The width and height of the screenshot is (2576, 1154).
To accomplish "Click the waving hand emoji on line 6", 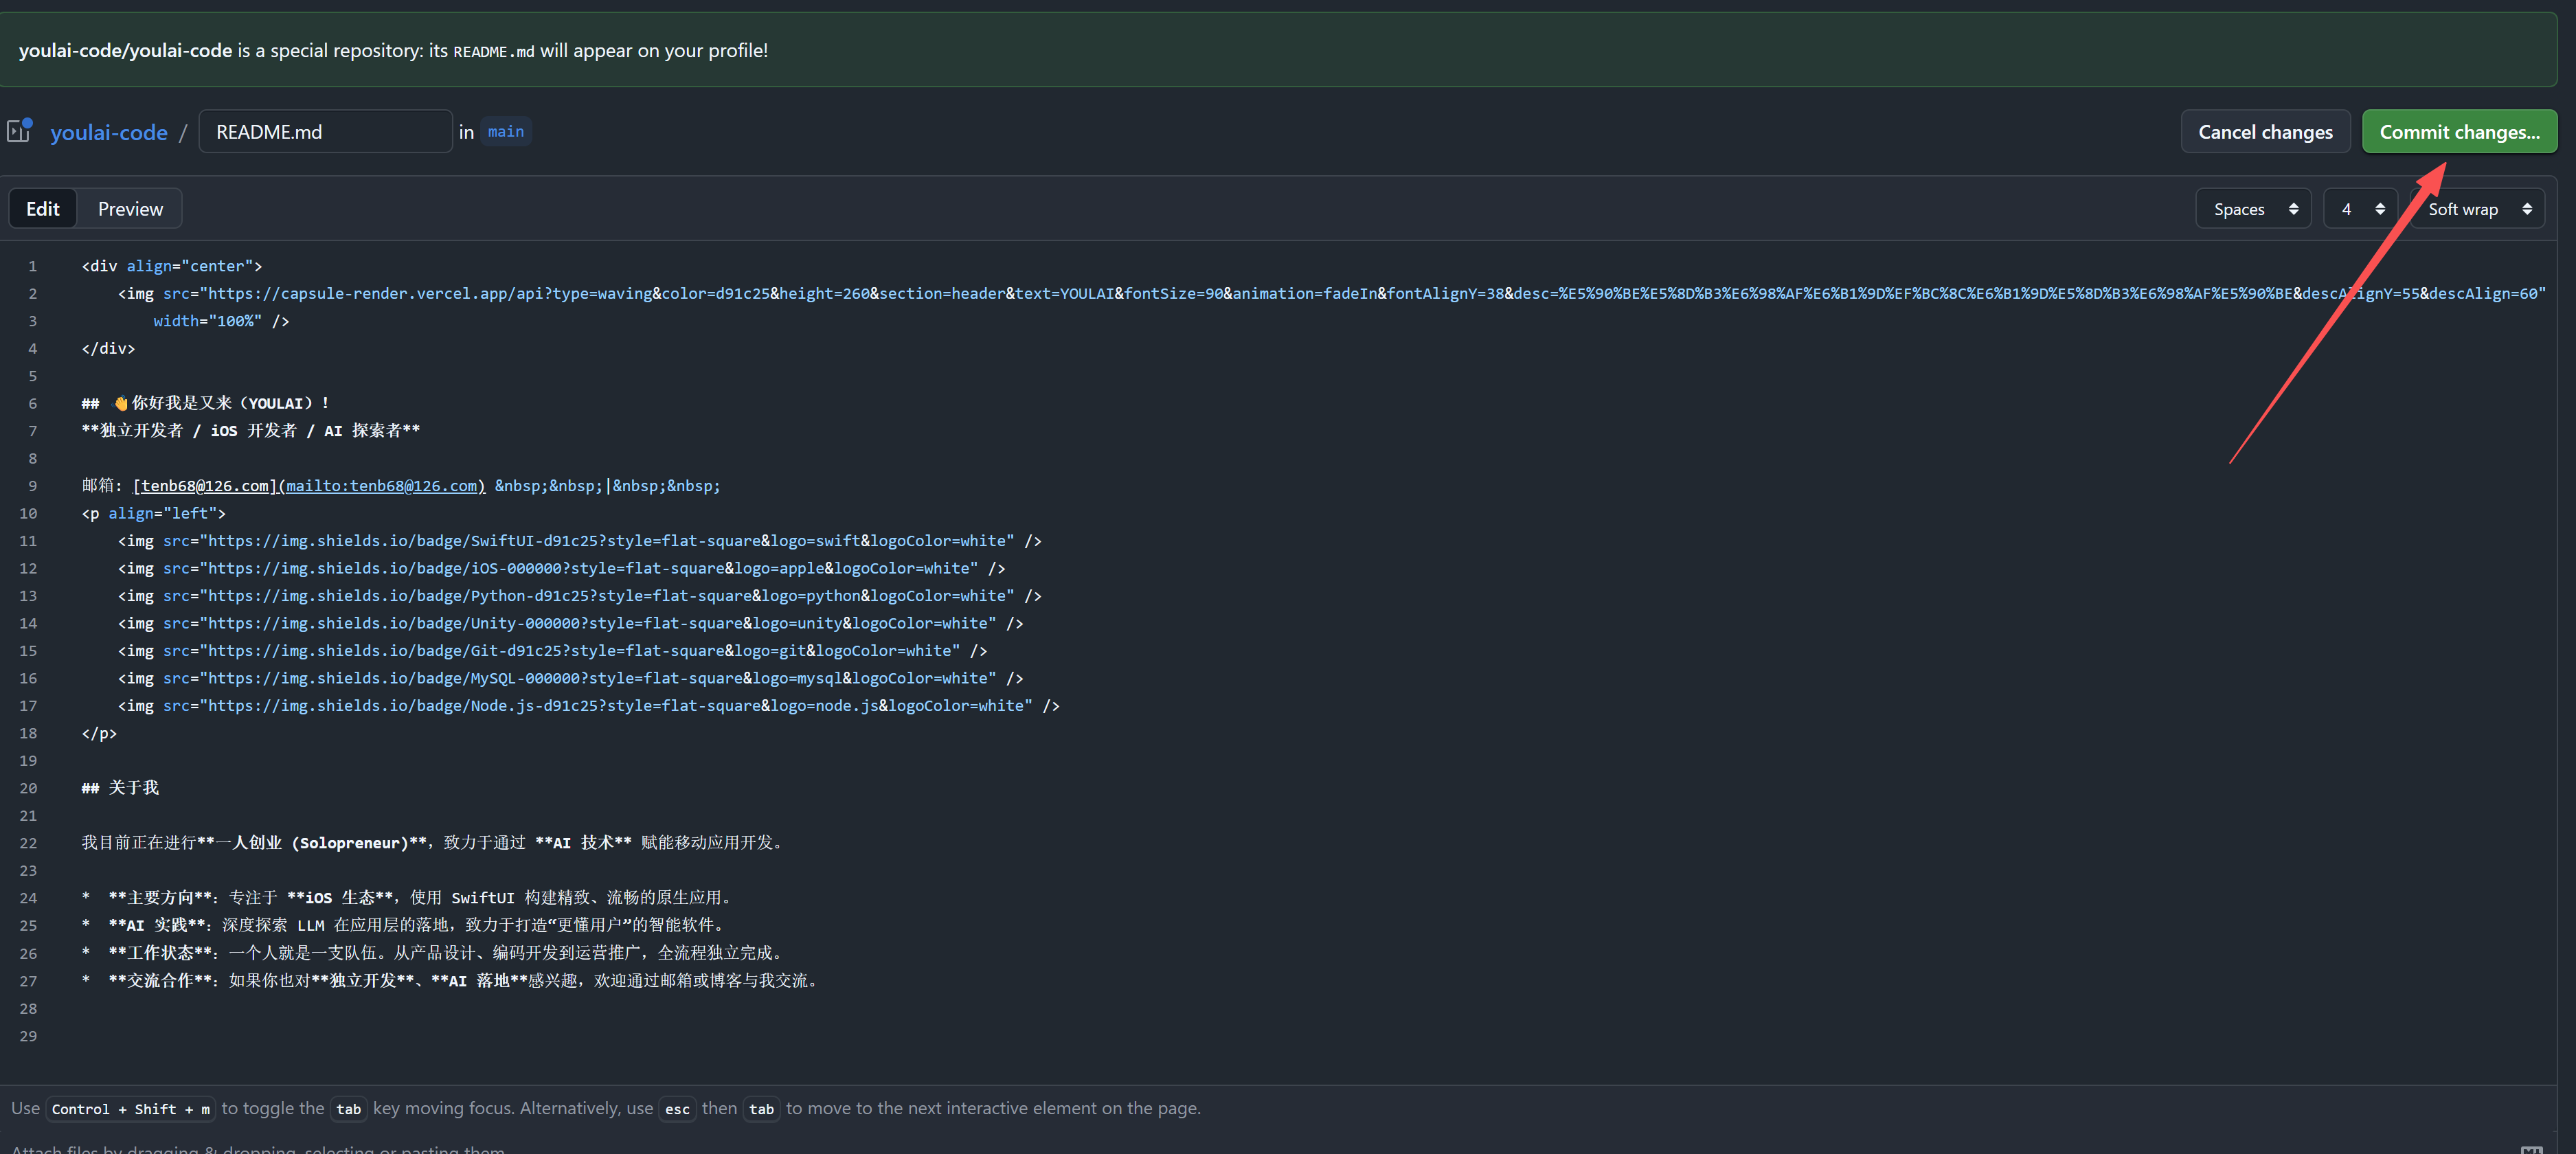I will (x=120, y=403).
